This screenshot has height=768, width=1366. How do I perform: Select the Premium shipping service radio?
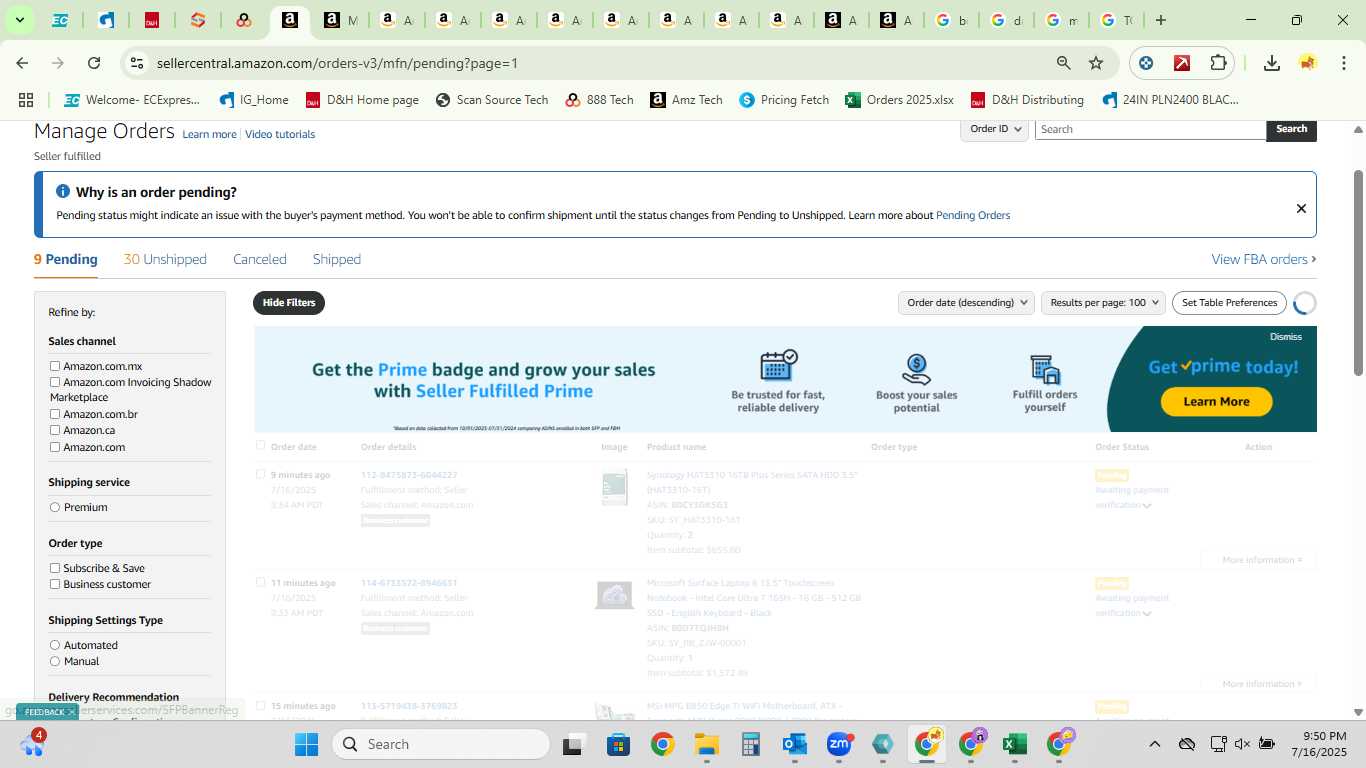(55, 507)
